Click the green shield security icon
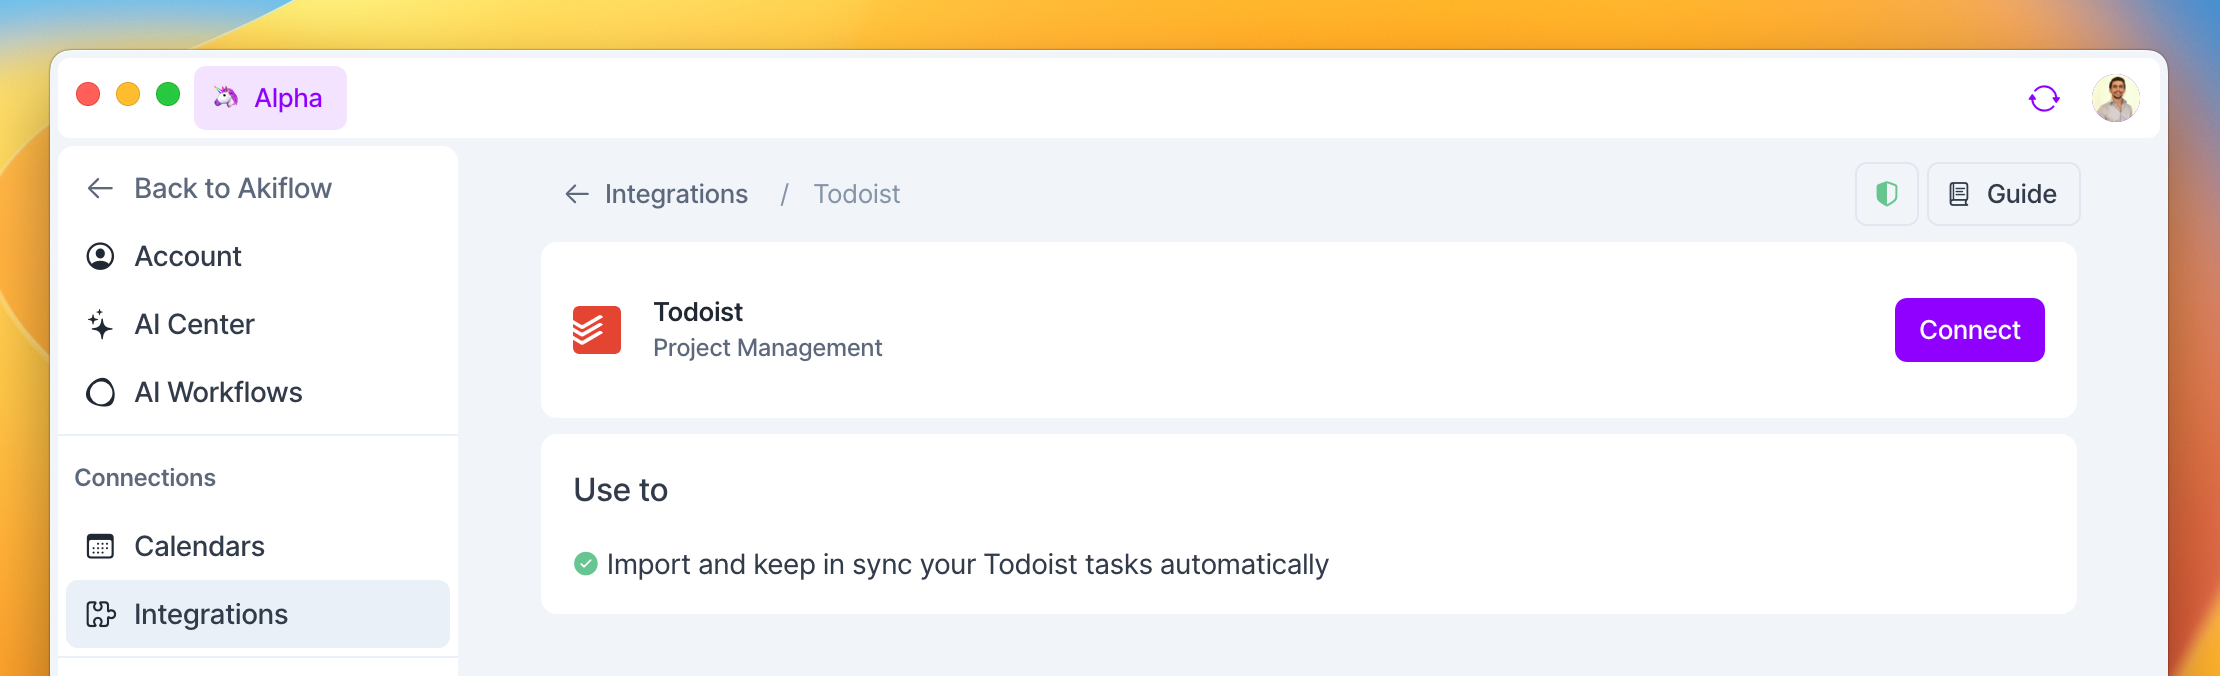Viewport: 2220px width, 676px height. tap(1887, 194)
